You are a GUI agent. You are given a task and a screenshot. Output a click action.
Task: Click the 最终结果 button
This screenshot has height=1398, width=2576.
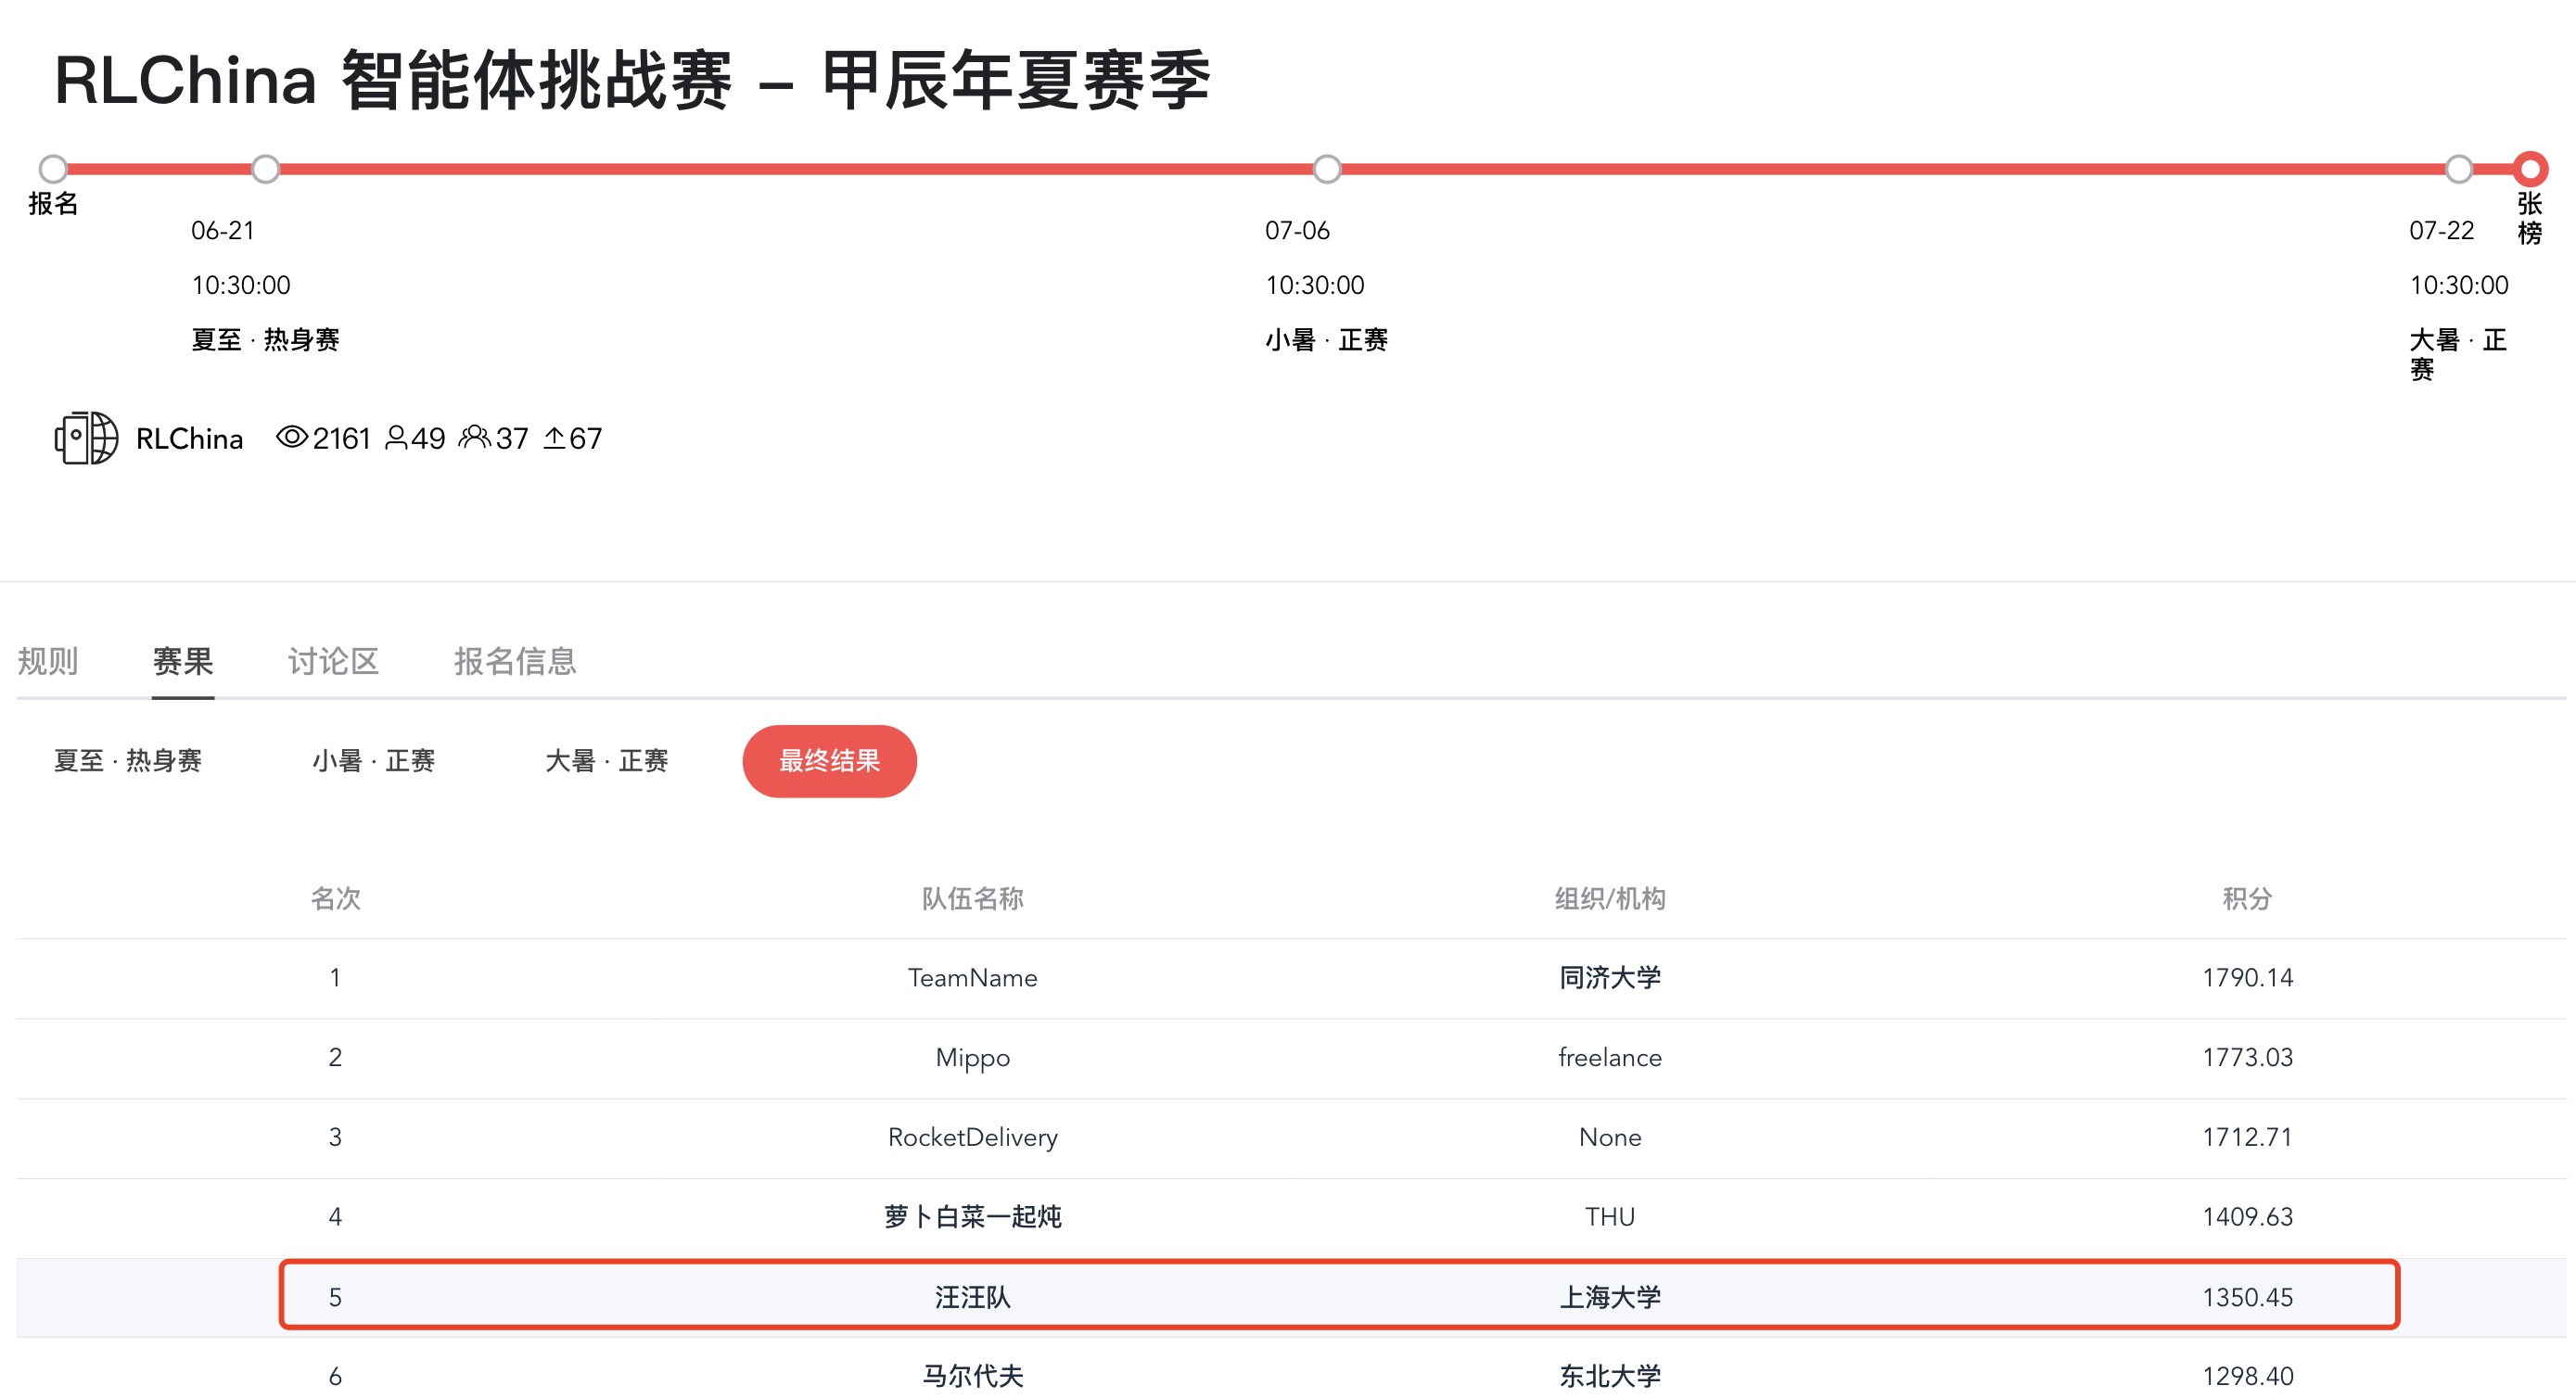(830, 761)
